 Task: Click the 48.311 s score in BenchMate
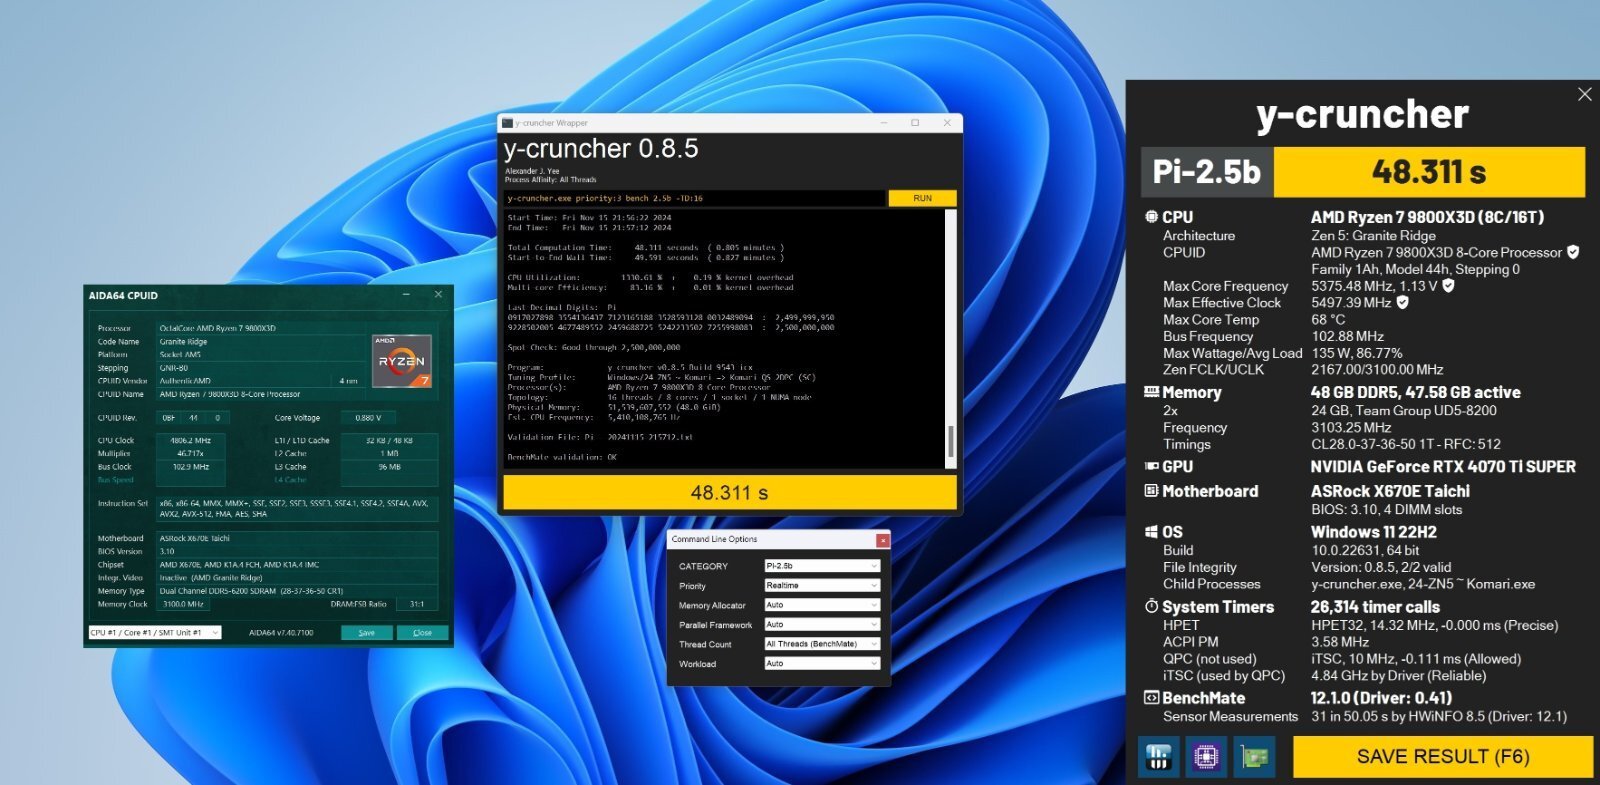click(x=1429, y=172)
